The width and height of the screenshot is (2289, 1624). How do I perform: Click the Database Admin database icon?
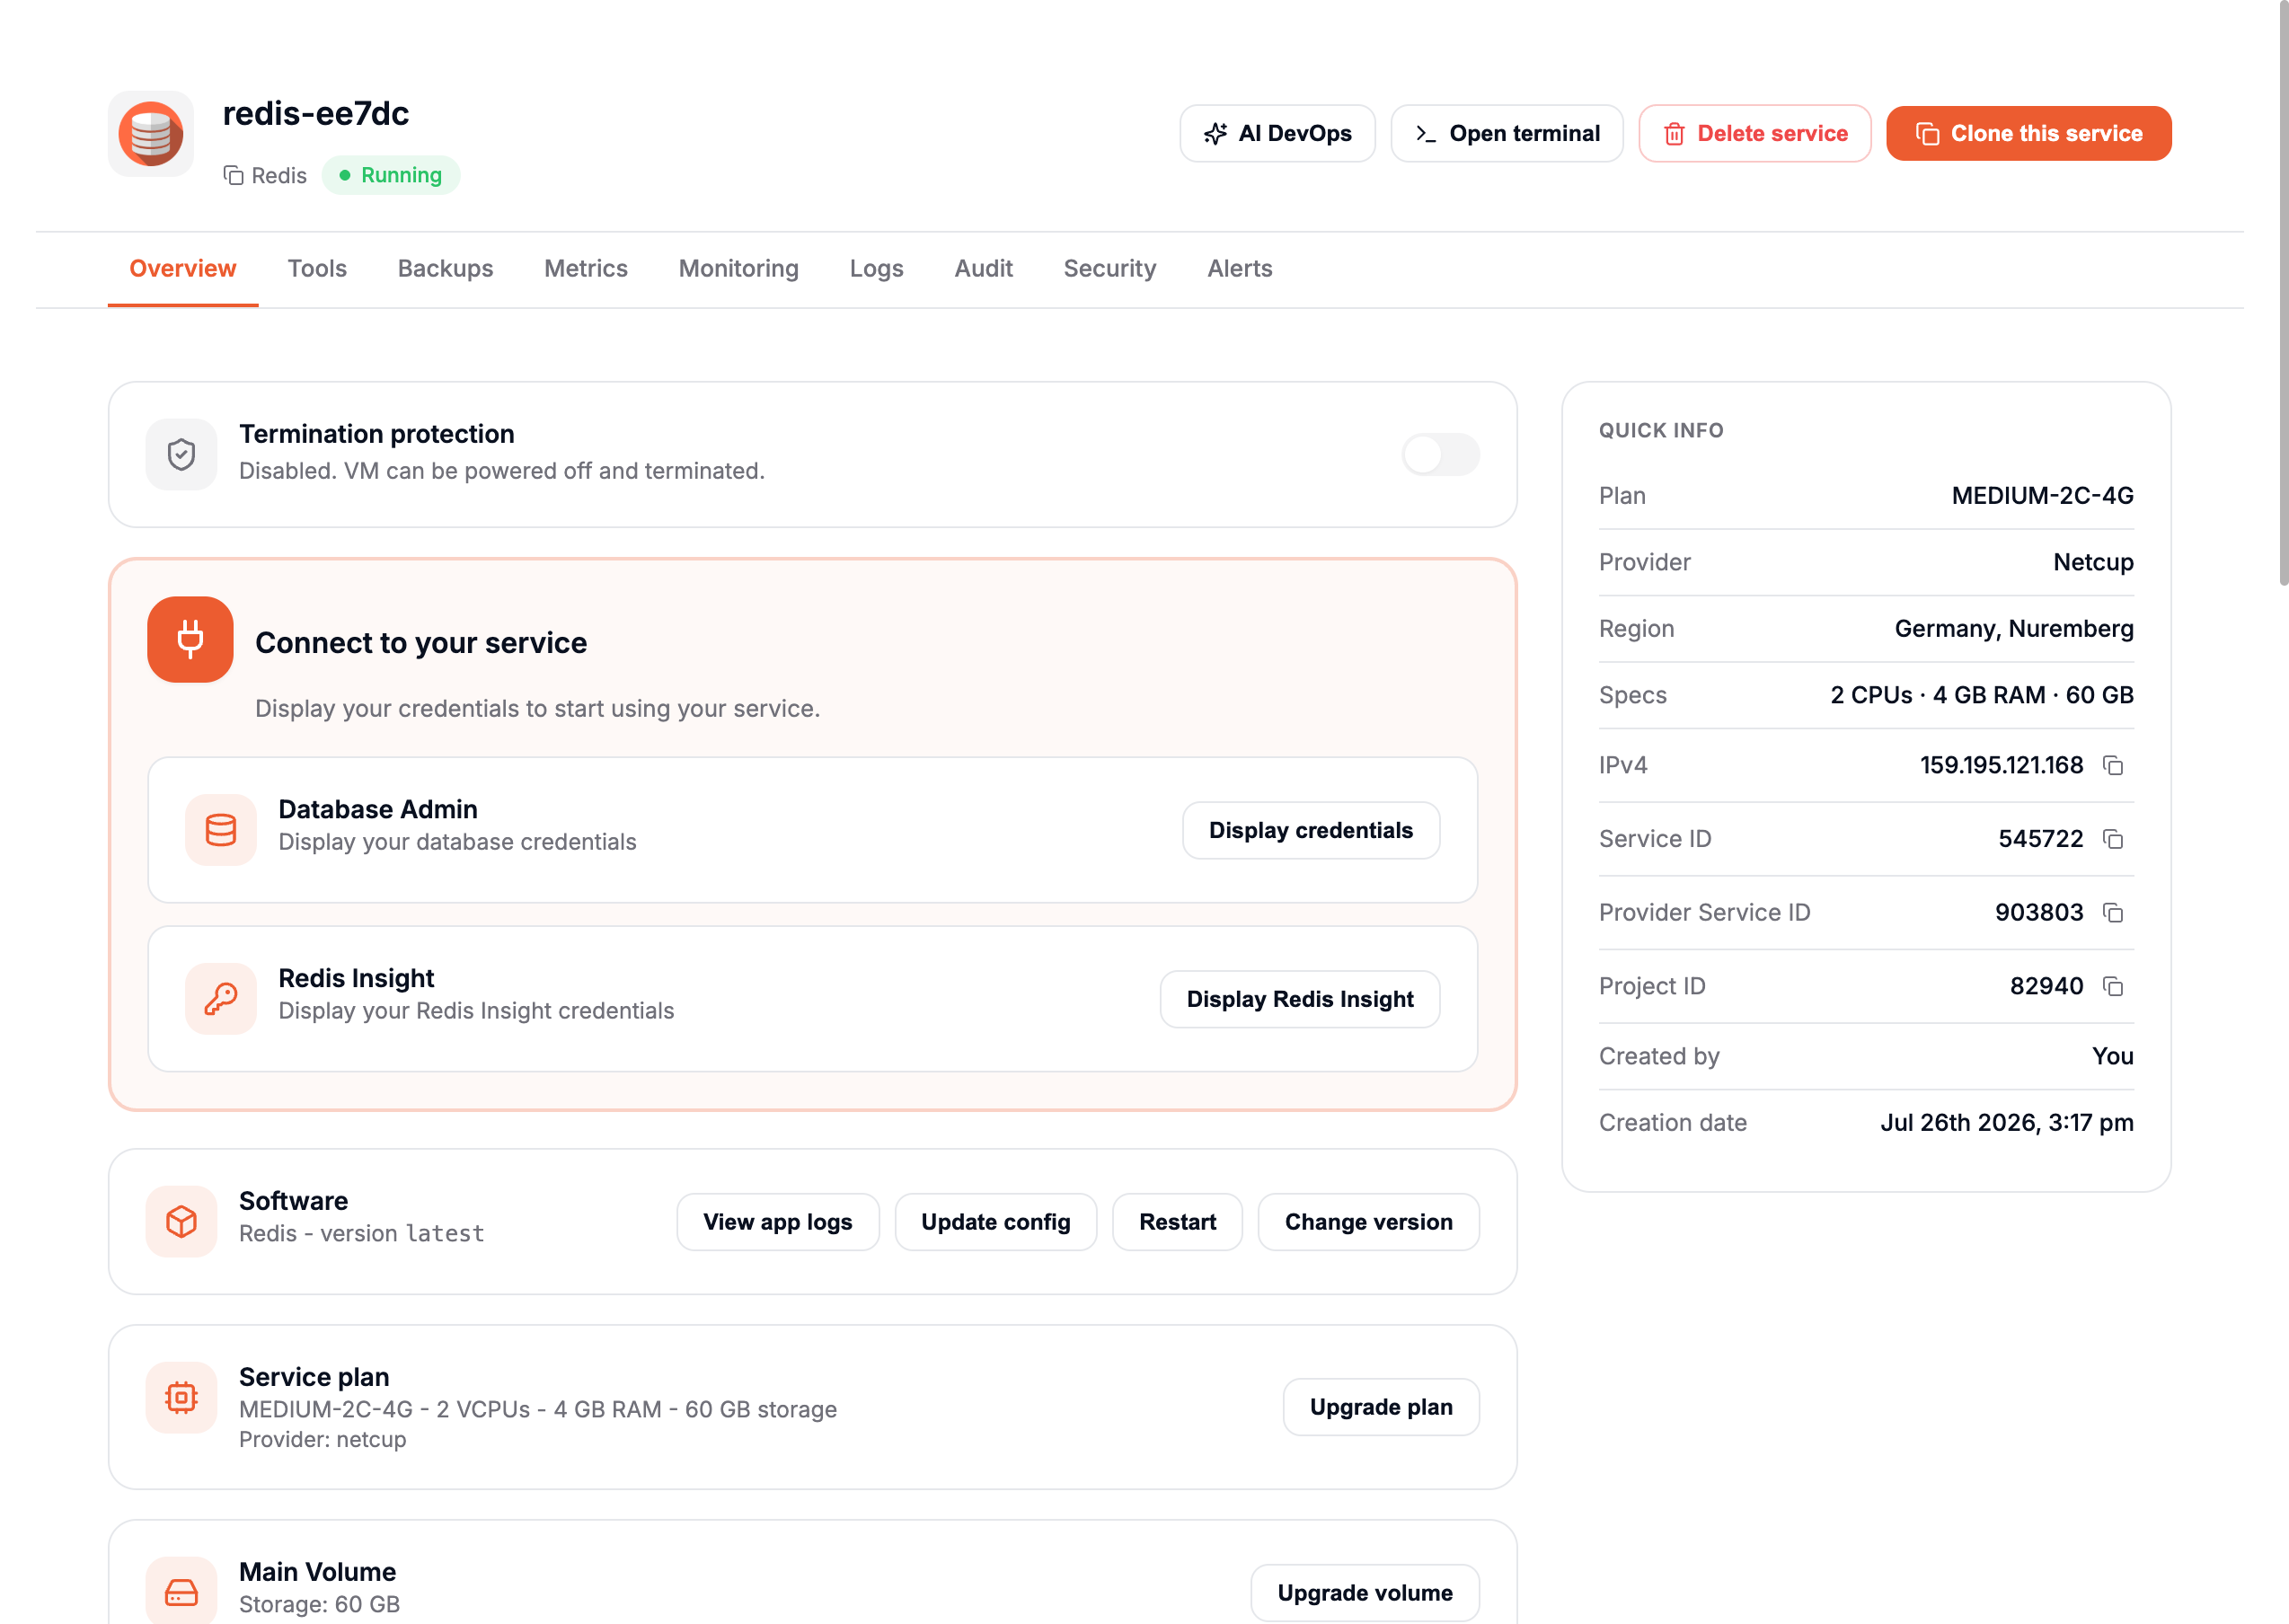point(221,830)
